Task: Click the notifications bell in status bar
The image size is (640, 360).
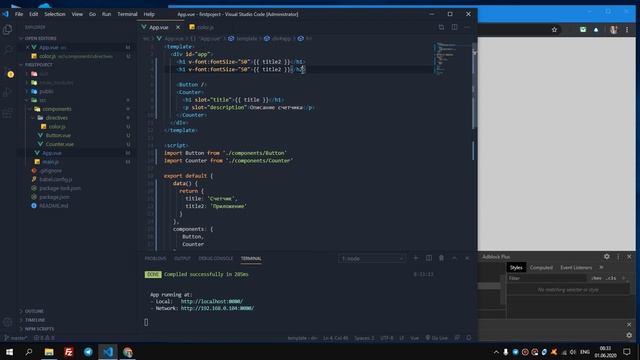Action: [x=469, y=338]
